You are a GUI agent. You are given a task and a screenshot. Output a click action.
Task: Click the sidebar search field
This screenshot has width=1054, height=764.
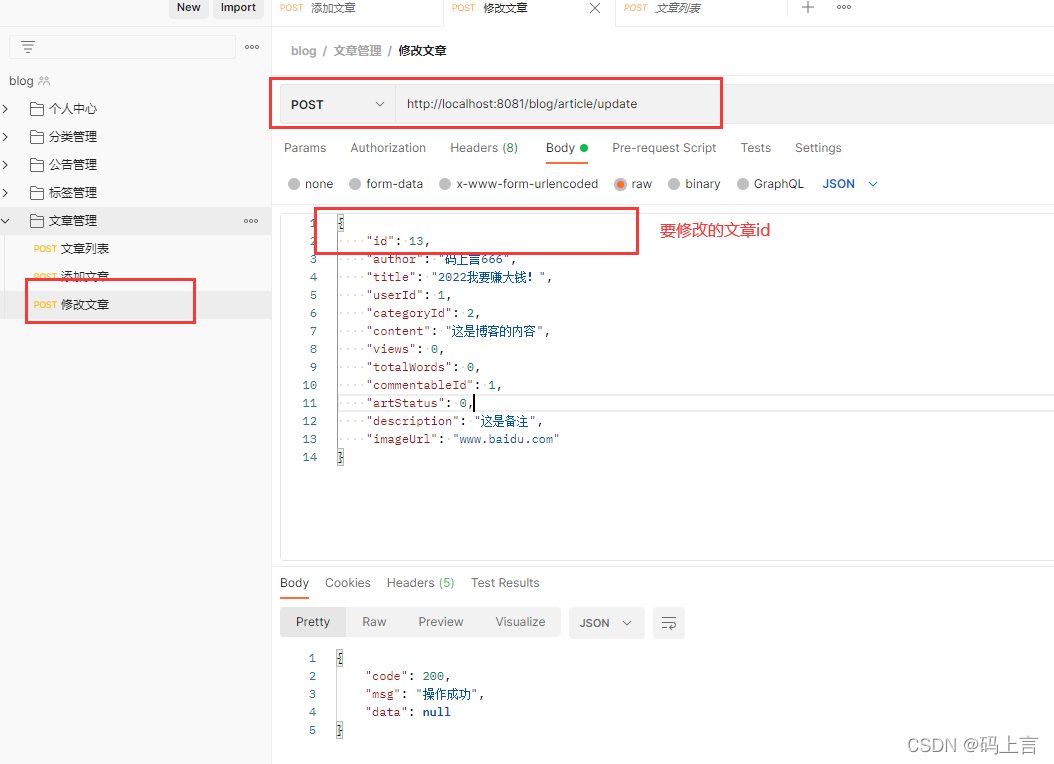tap(122, 47)
